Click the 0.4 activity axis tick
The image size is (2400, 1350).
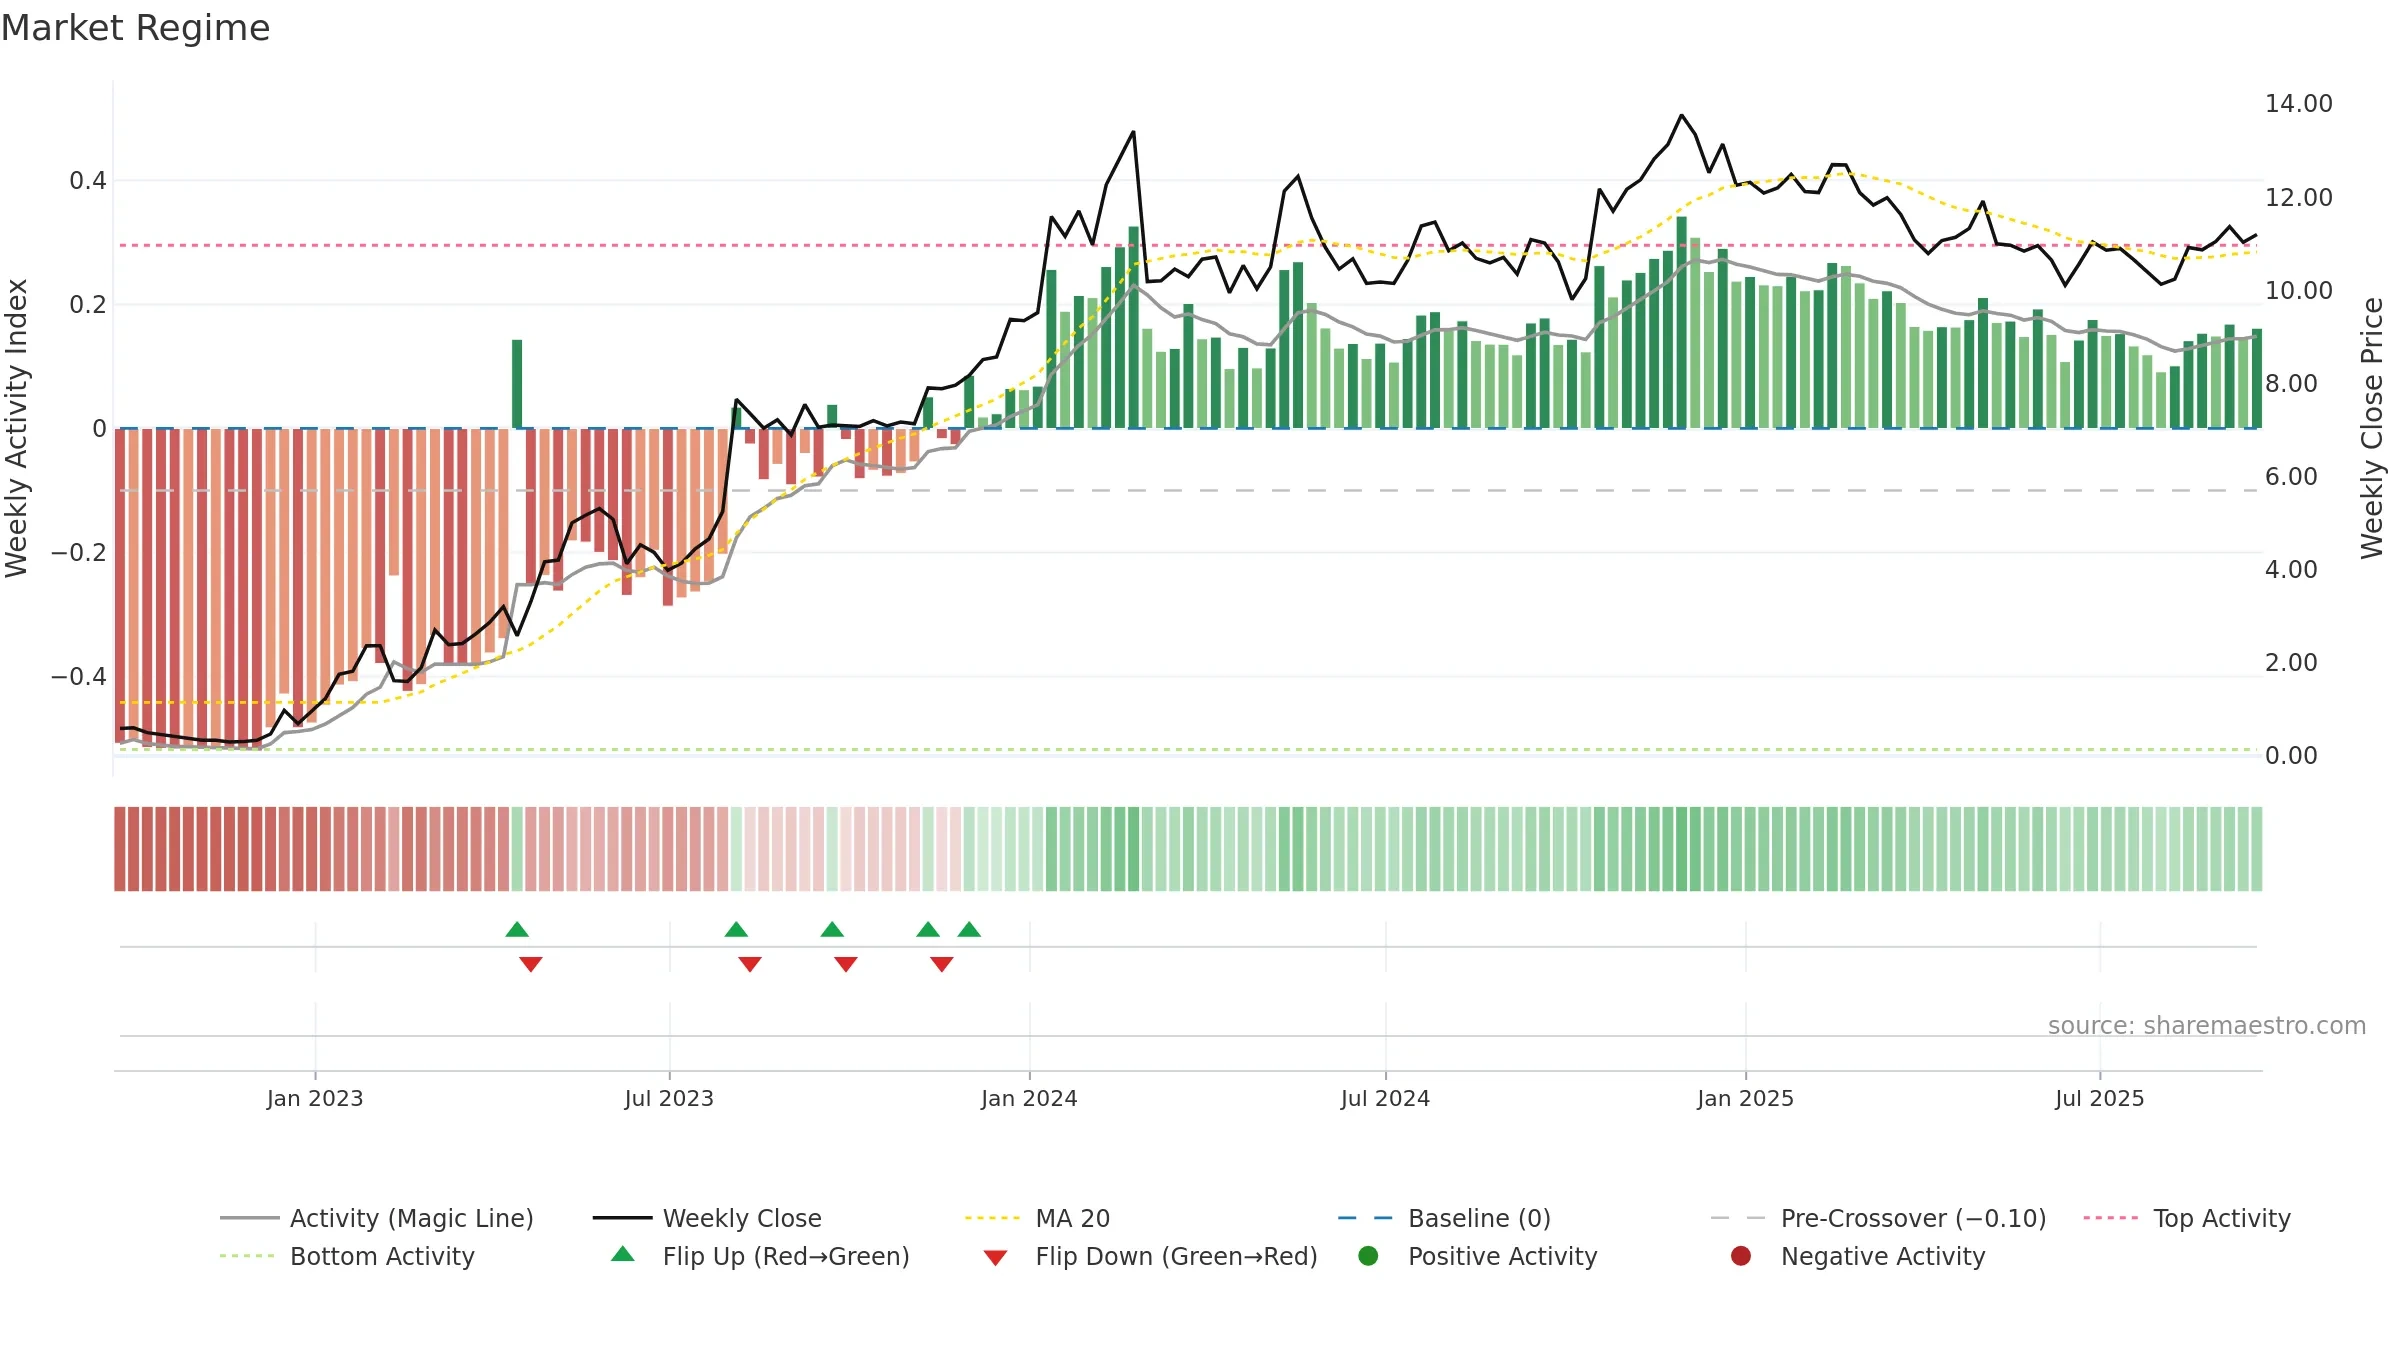coord(88,181)
